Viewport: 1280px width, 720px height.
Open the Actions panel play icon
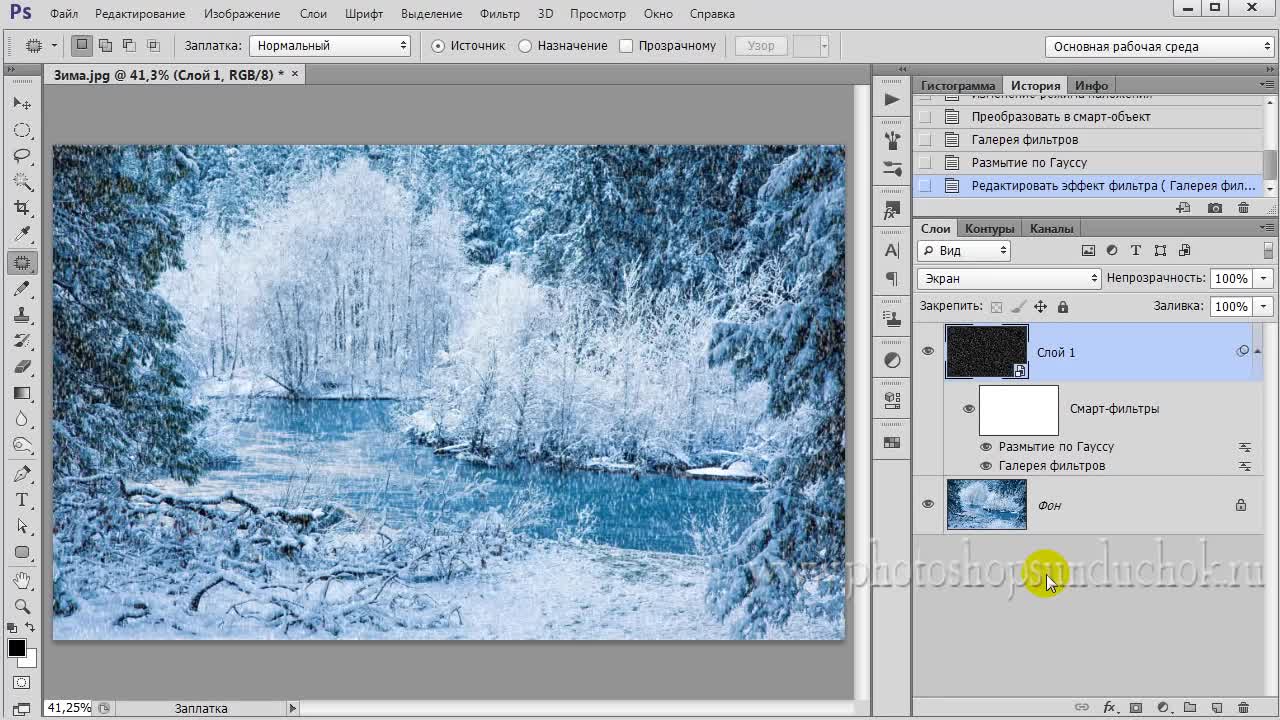coord(892,99)
